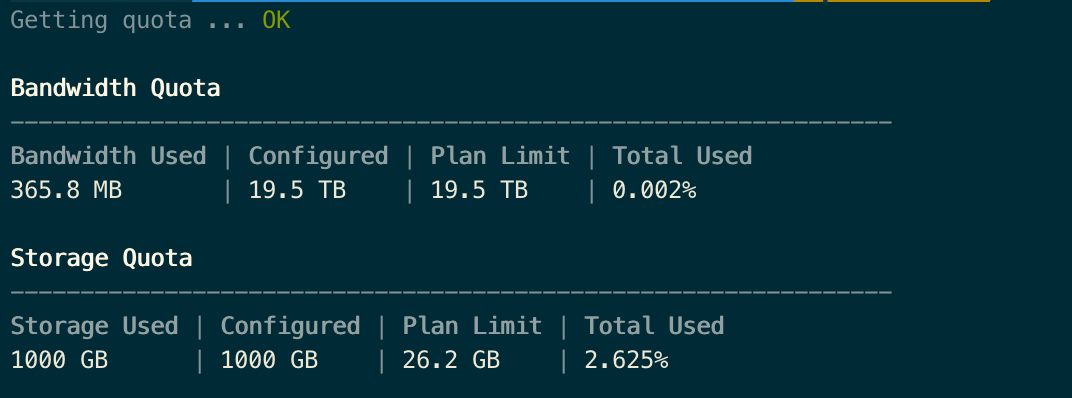Click the 2.625% storage total used value
Viewport: 1072px width, 398px height.
click(626, 360)
